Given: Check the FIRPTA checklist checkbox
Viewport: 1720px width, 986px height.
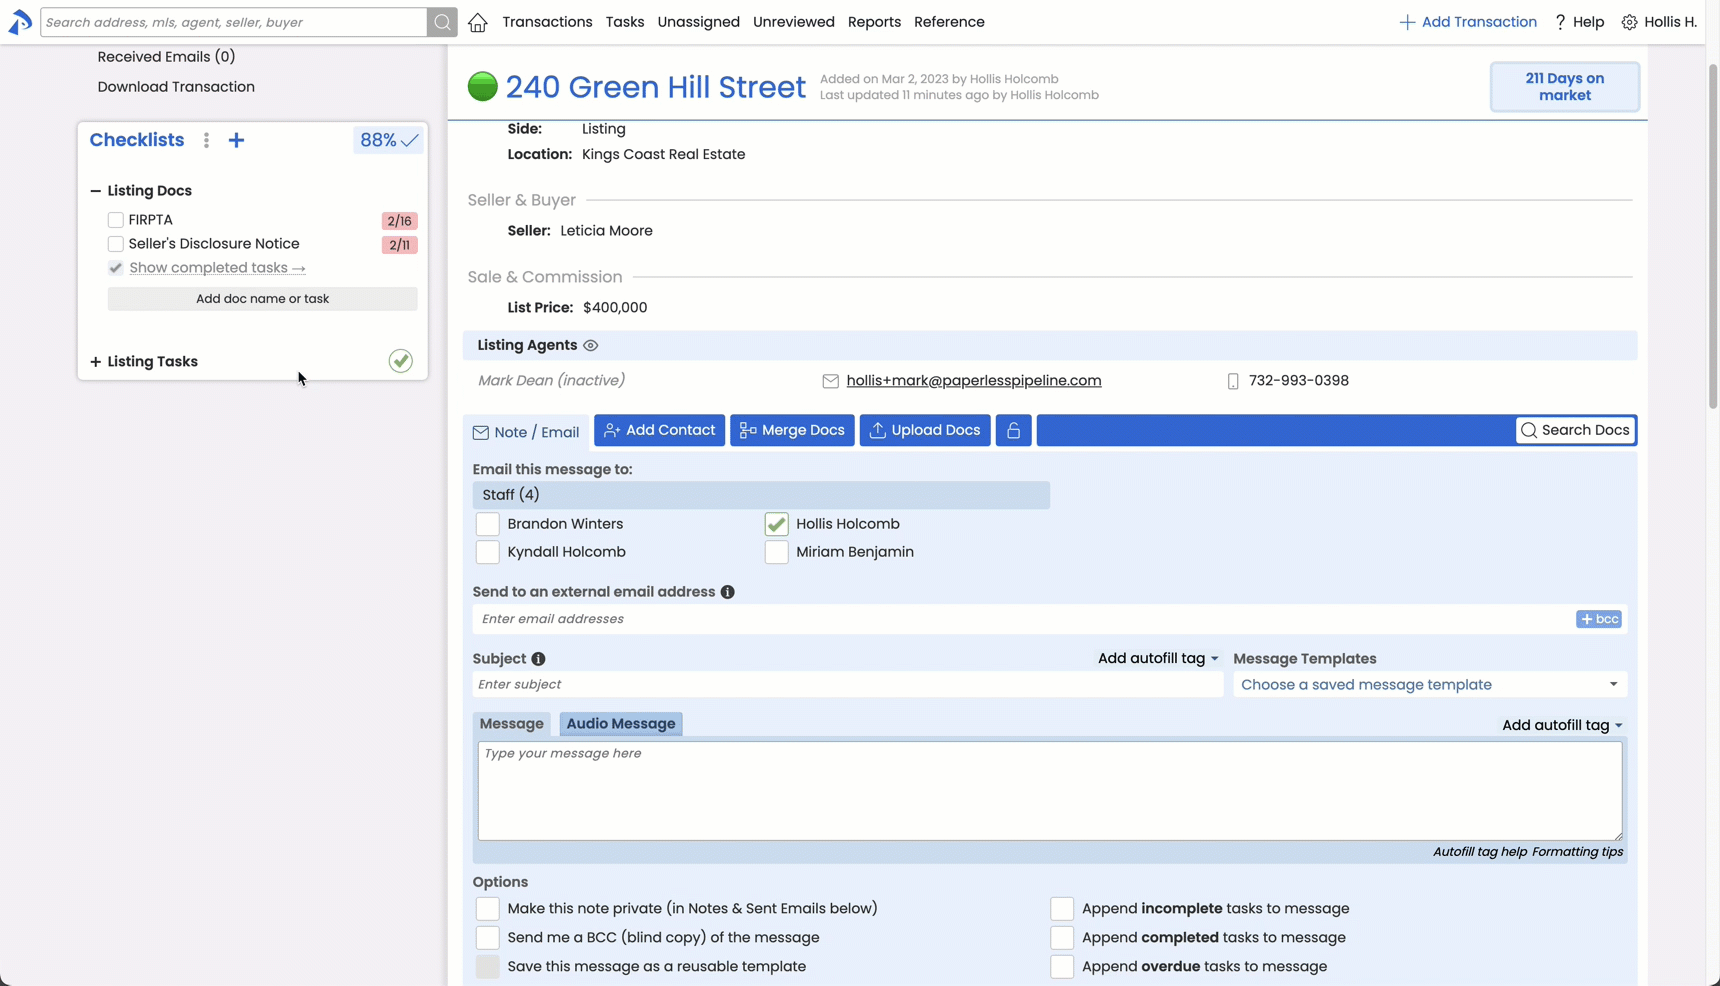Looking at the screenshot, I should tap(116, 220).
